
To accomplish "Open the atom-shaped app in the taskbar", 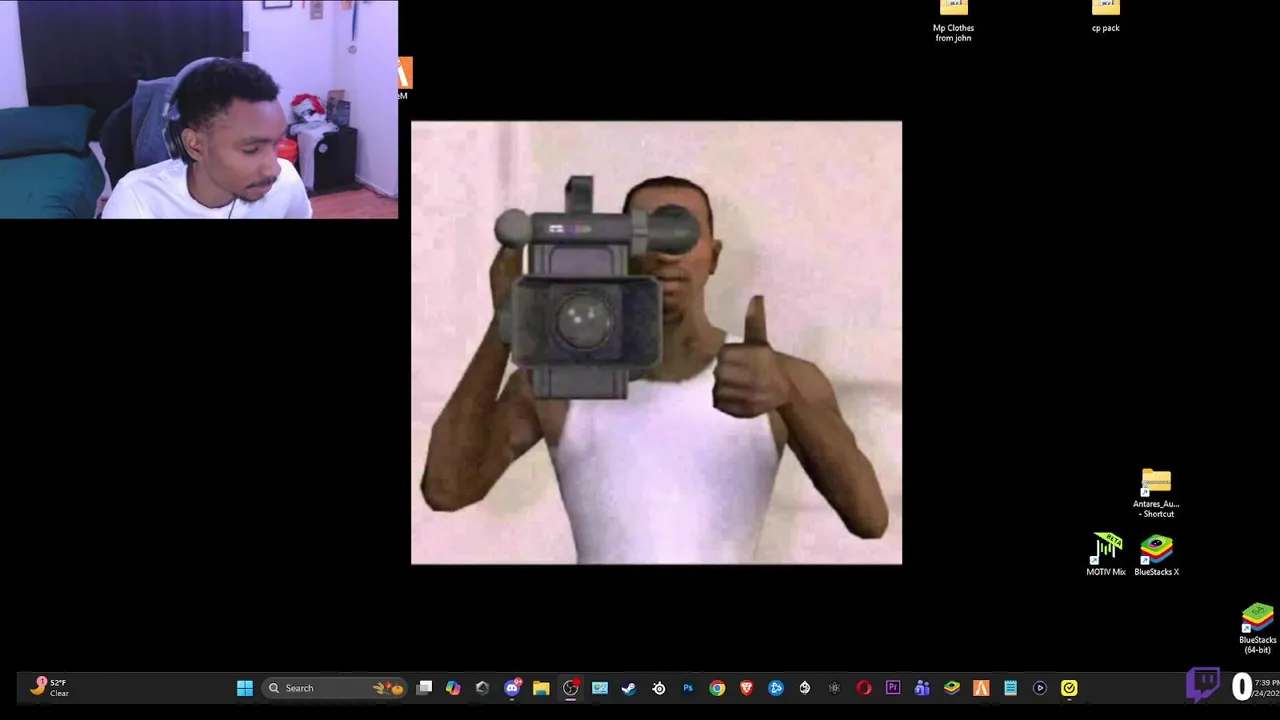I will tap(834, 688).
